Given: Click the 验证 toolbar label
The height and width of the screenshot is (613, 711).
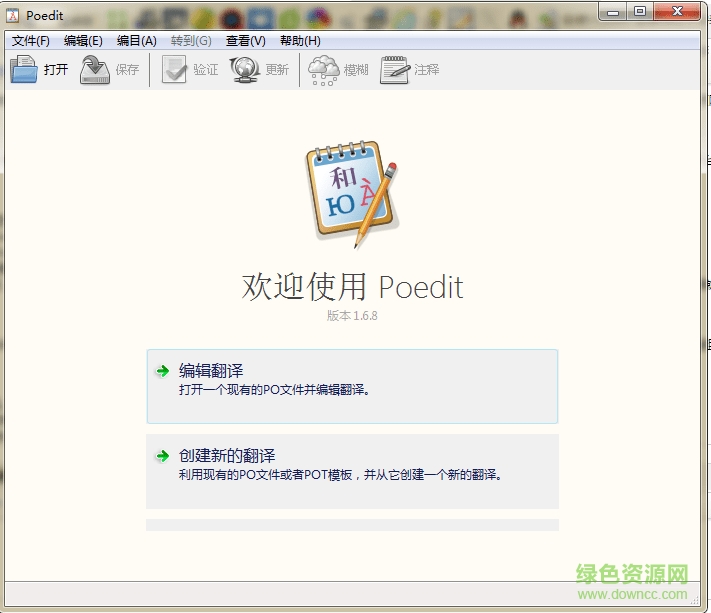Looking at the screenshot, I should pos(205,69).
